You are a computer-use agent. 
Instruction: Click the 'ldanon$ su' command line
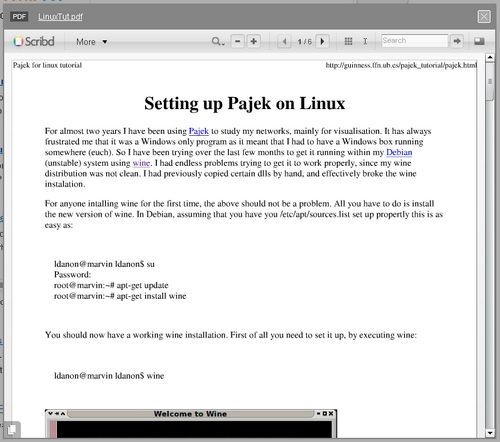click(x=104, y=264)
